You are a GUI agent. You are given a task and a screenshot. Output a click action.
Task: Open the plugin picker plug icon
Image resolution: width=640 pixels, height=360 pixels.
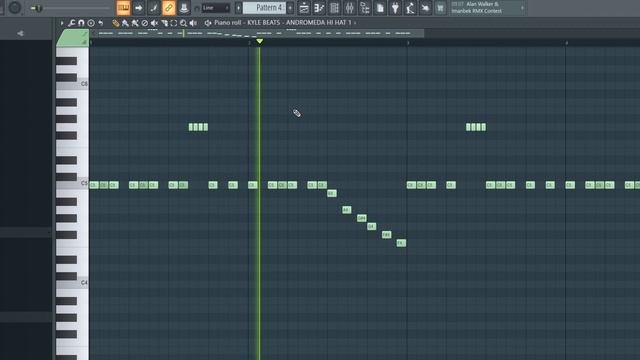pyautogui.click(x=395, y=8)
